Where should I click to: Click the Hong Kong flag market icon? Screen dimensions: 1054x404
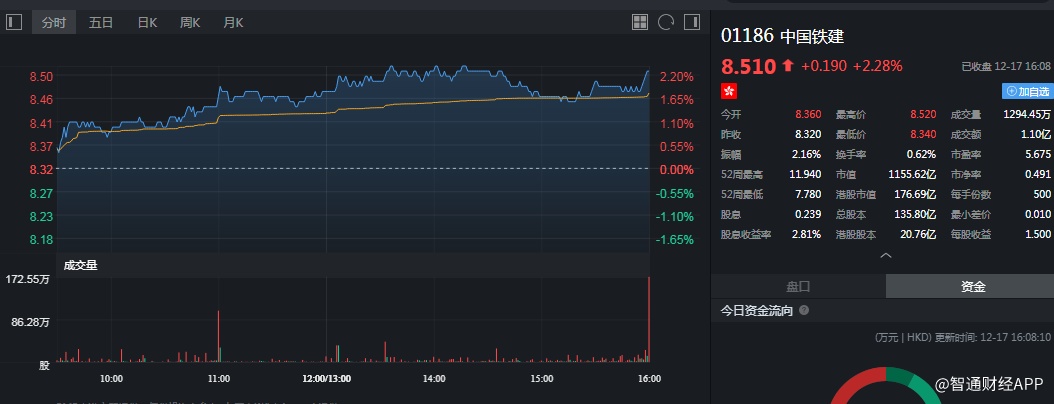[729, 91]
